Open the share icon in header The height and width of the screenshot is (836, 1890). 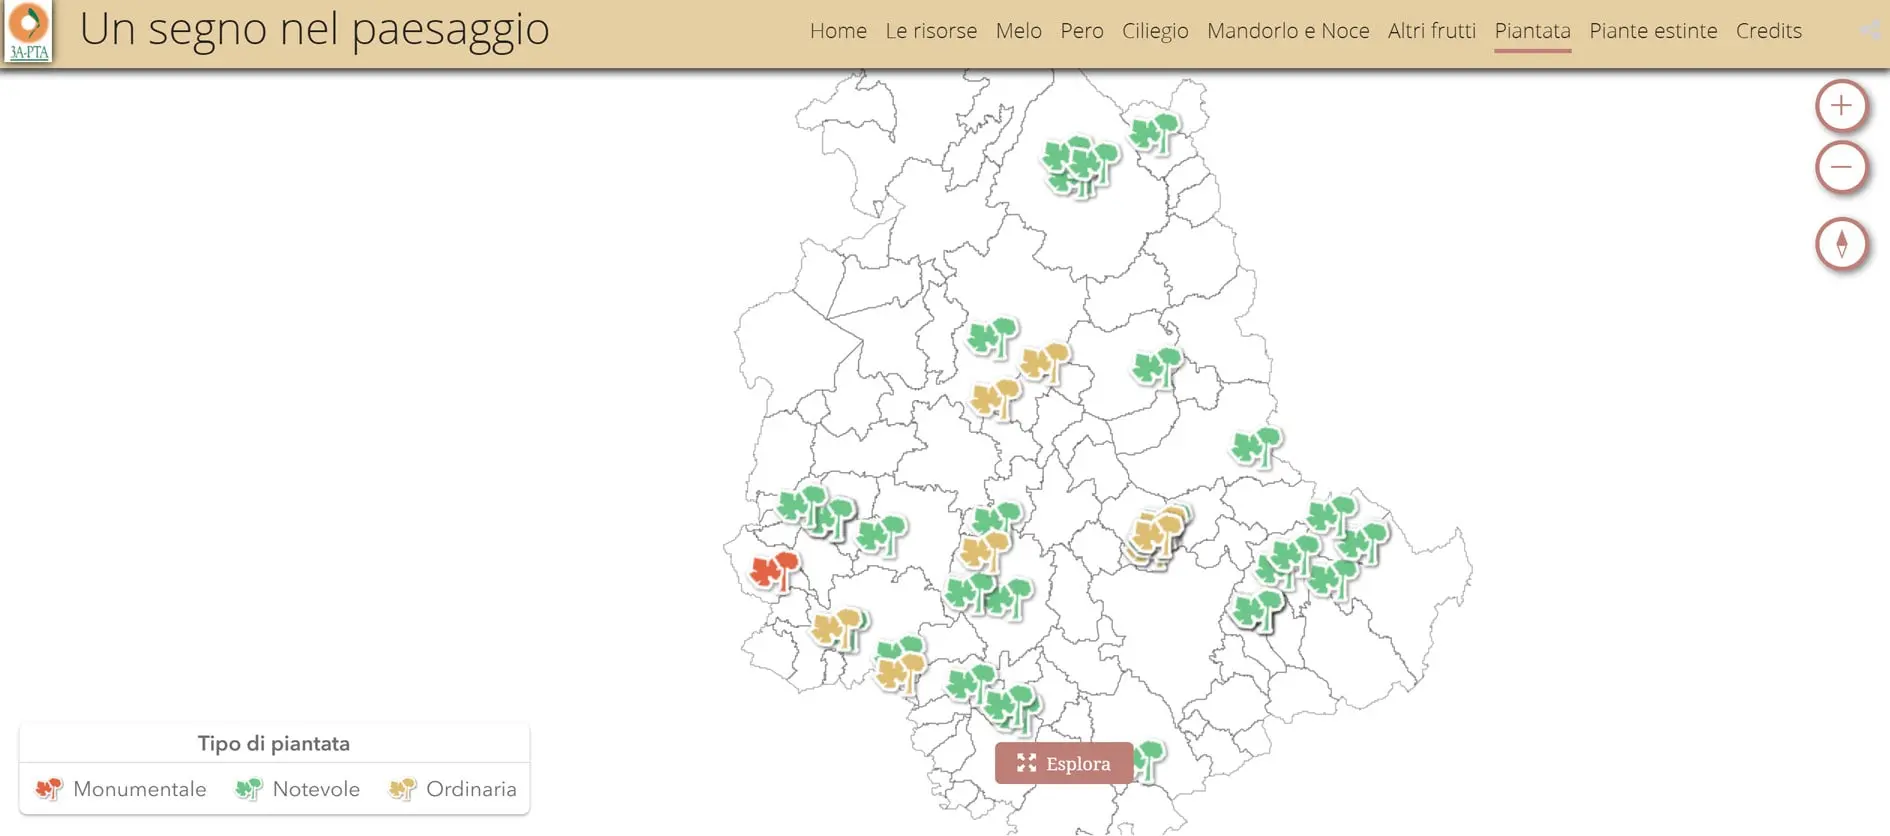click(1870, 31)
